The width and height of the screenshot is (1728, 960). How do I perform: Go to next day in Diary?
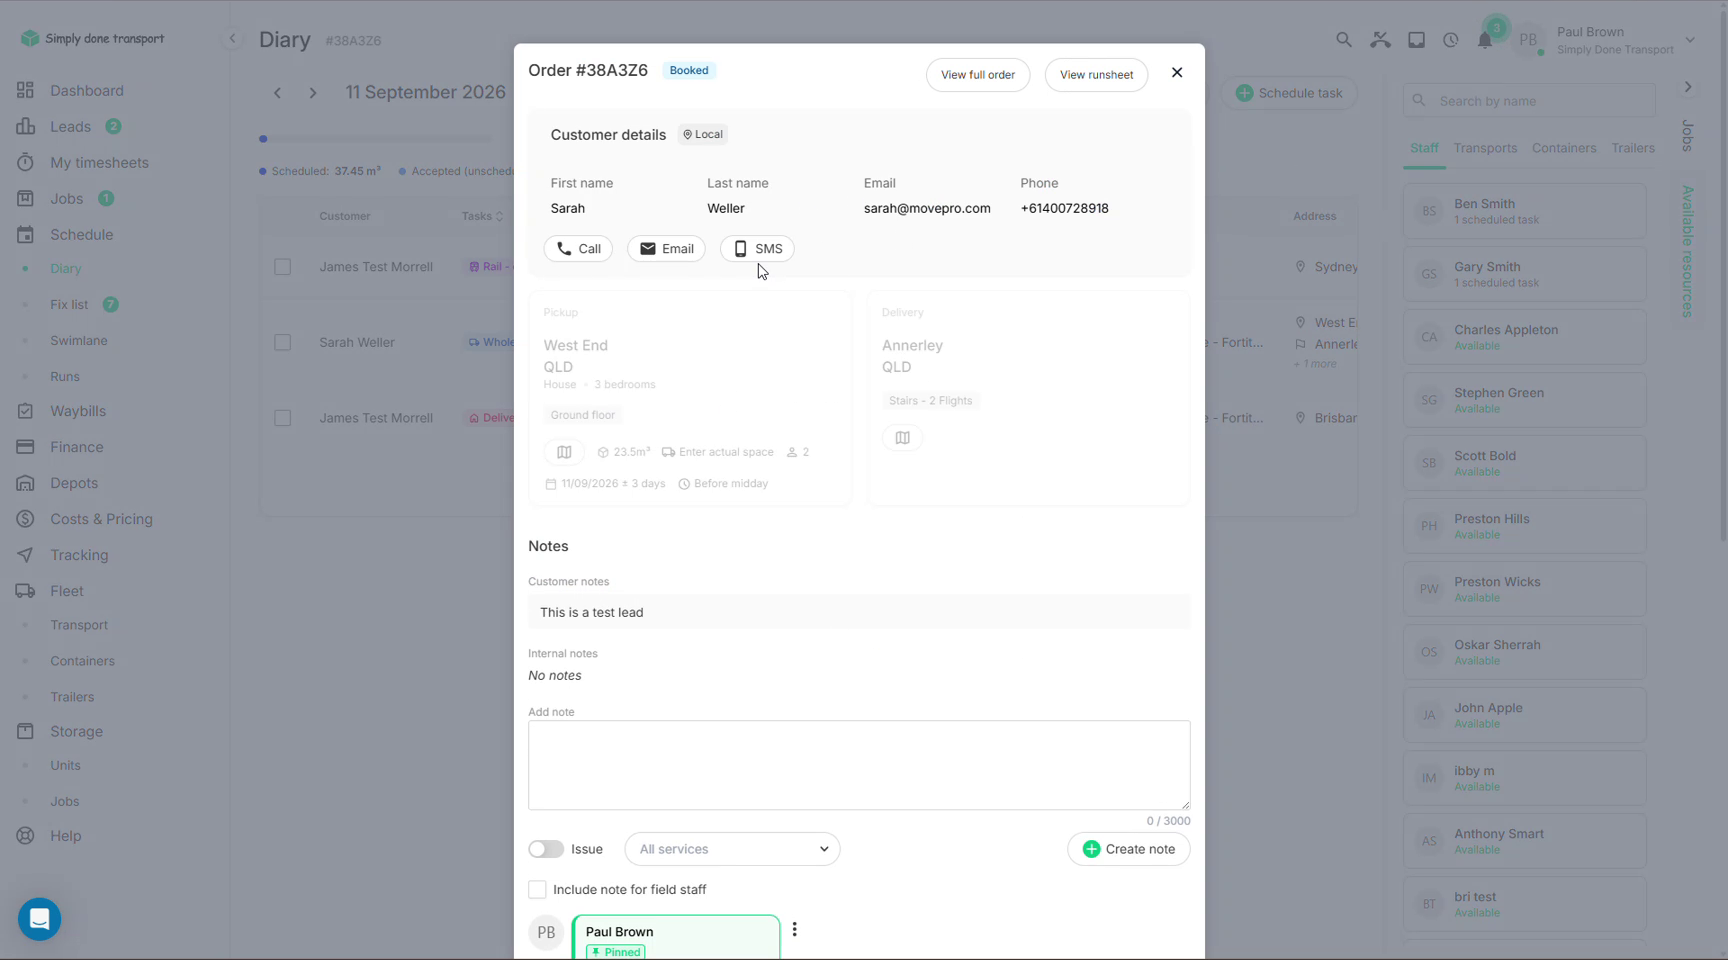click(313, 93)
